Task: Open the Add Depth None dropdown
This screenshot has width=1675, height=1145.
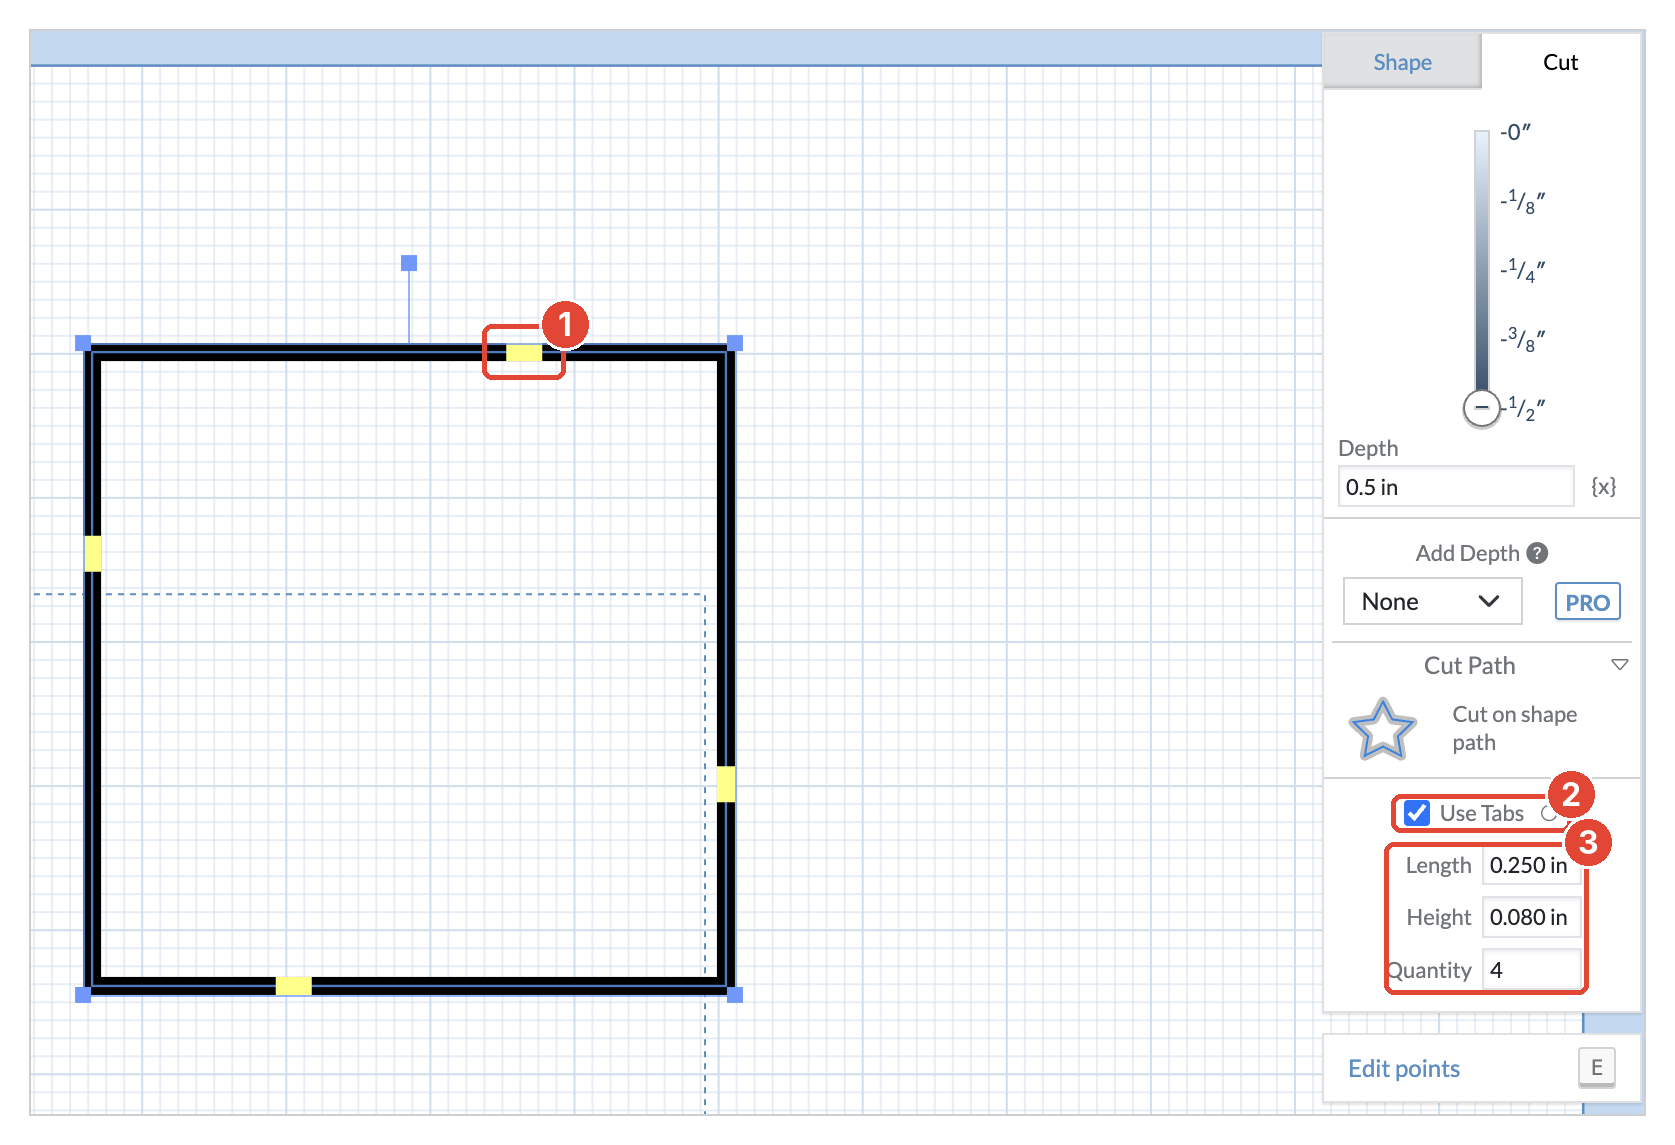Action: 1432,601
